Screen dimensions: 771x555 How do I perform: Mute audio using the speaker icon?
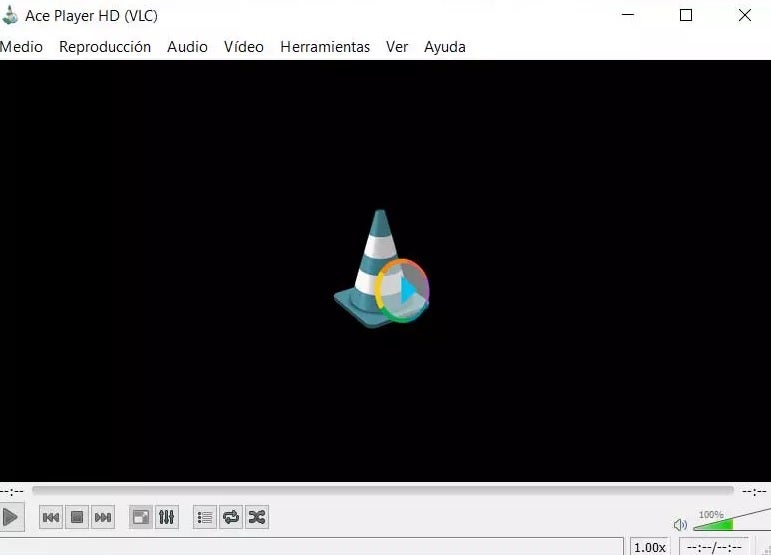680,524
